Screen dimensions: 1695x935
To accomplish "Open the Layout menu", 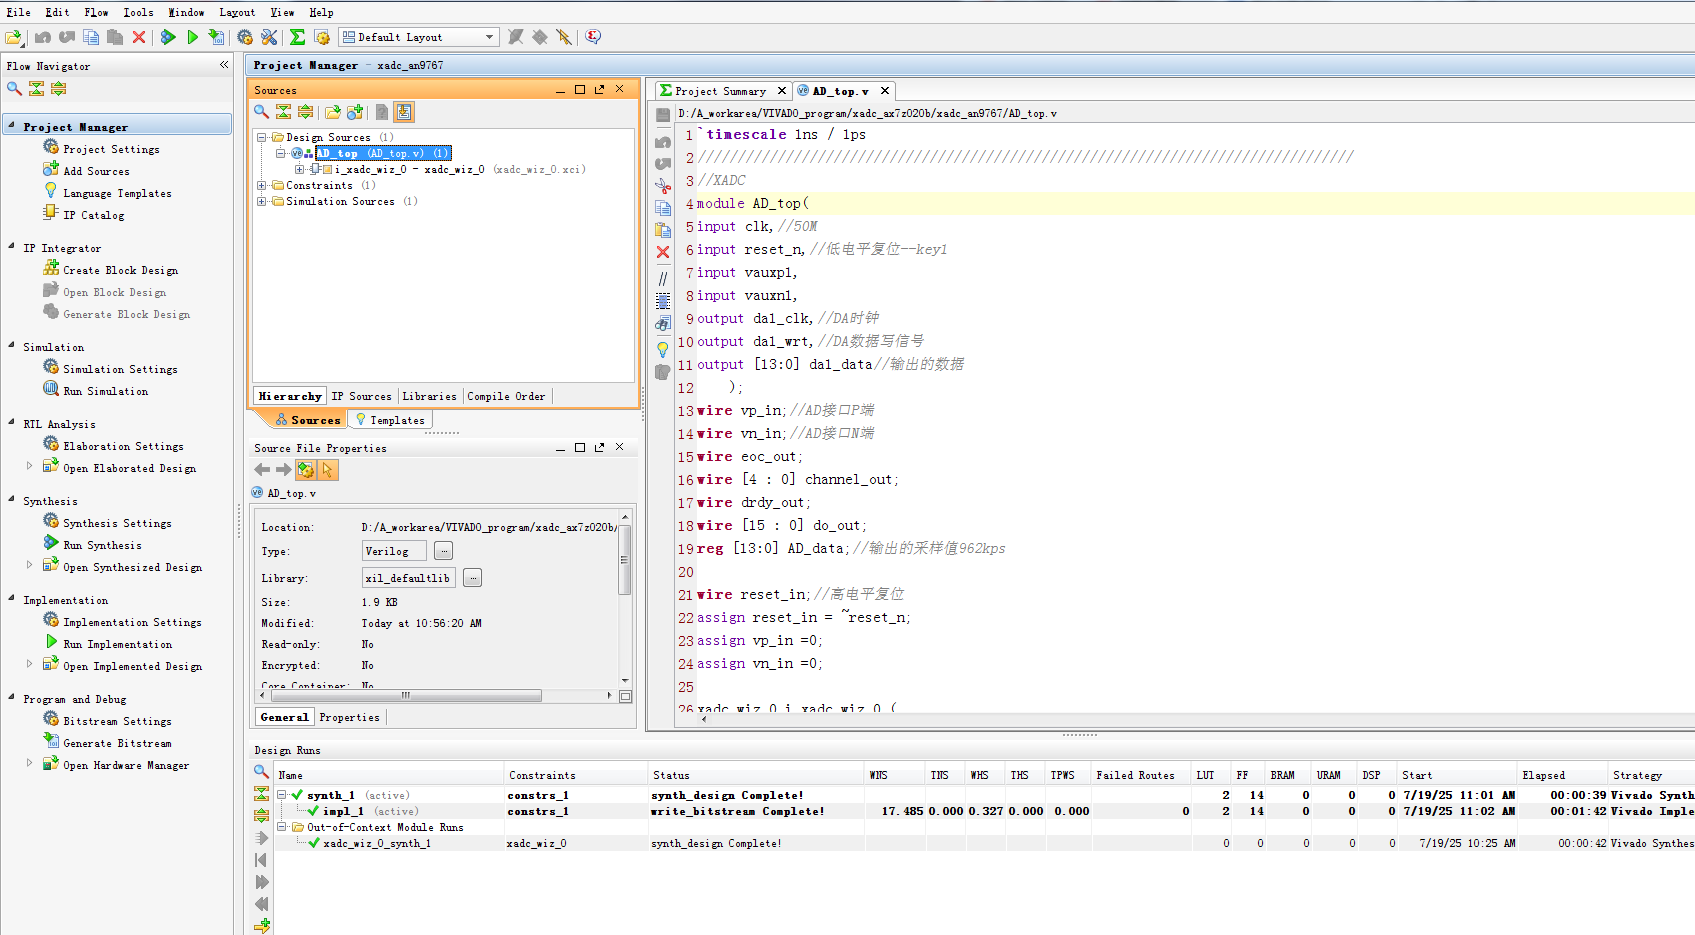I will click(x=237, y=12).
